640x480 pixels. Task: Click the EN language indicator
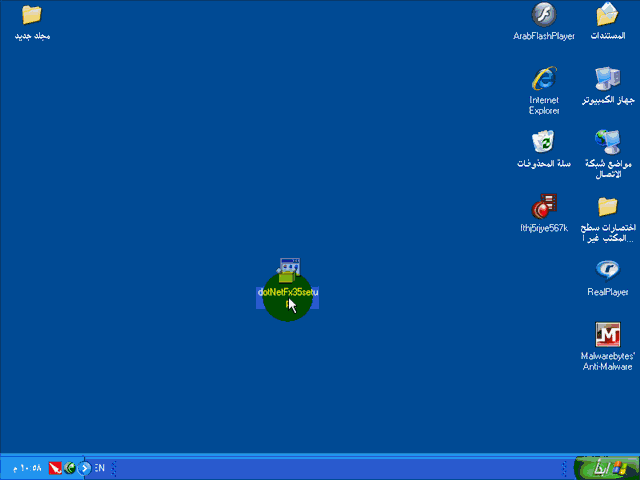pos(100,468)
